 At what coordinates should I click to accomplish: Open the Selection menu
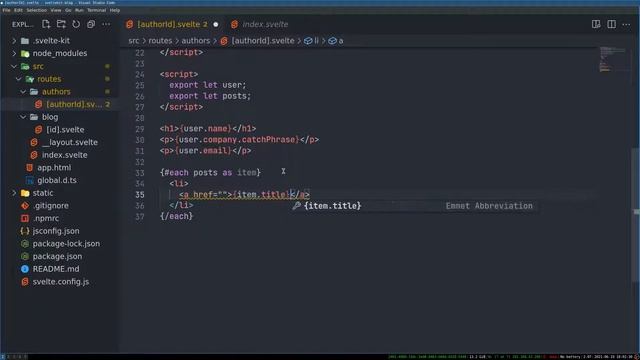pos(37,10)
